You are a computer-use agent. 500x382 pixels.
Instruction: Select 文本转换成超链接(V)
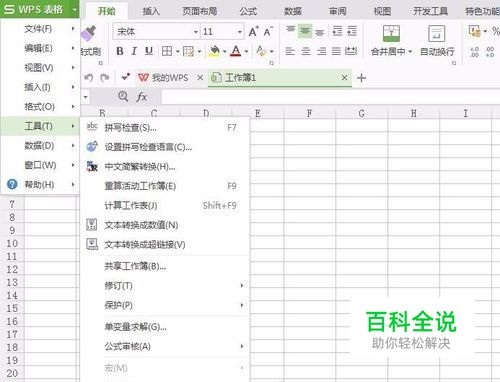click(x=165, y=245)
